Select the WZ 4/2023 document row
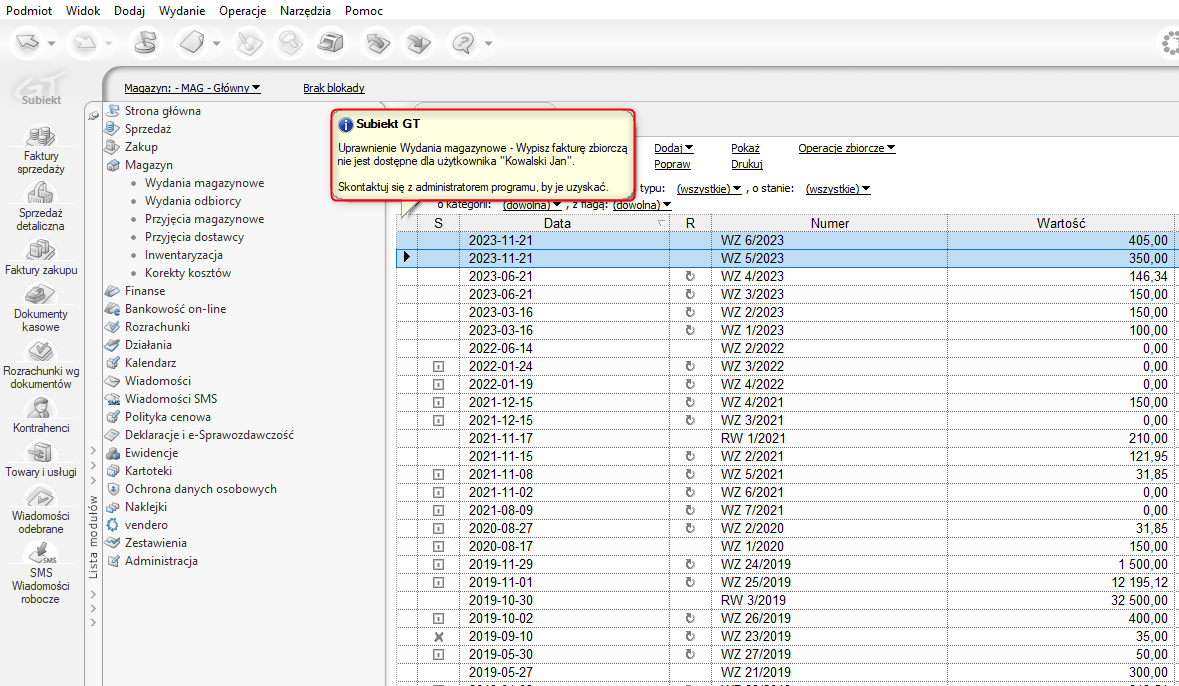 [752, 276]
